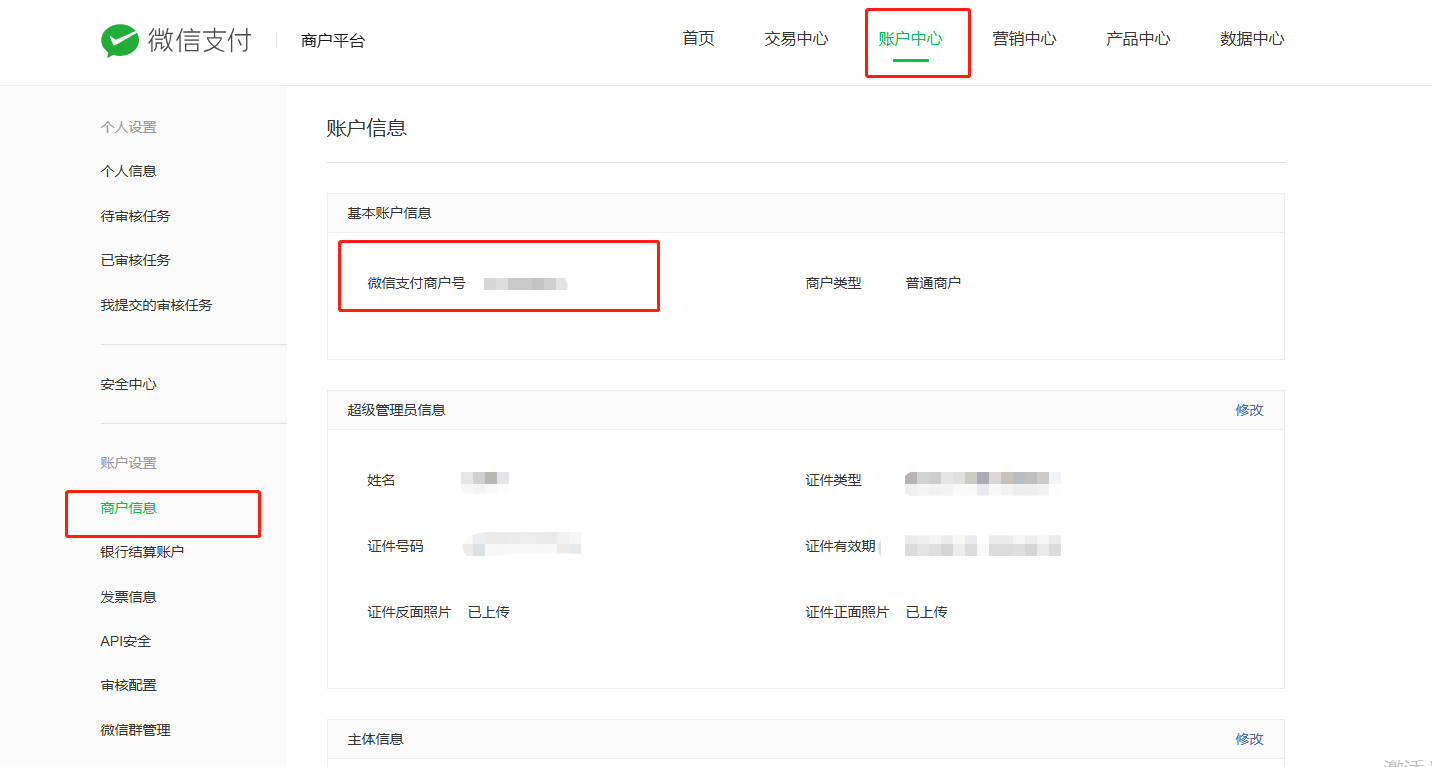The height and width of the screenshot is (767, 1432).
Task: Open the 首页 tab
Action: click(698, 39)
